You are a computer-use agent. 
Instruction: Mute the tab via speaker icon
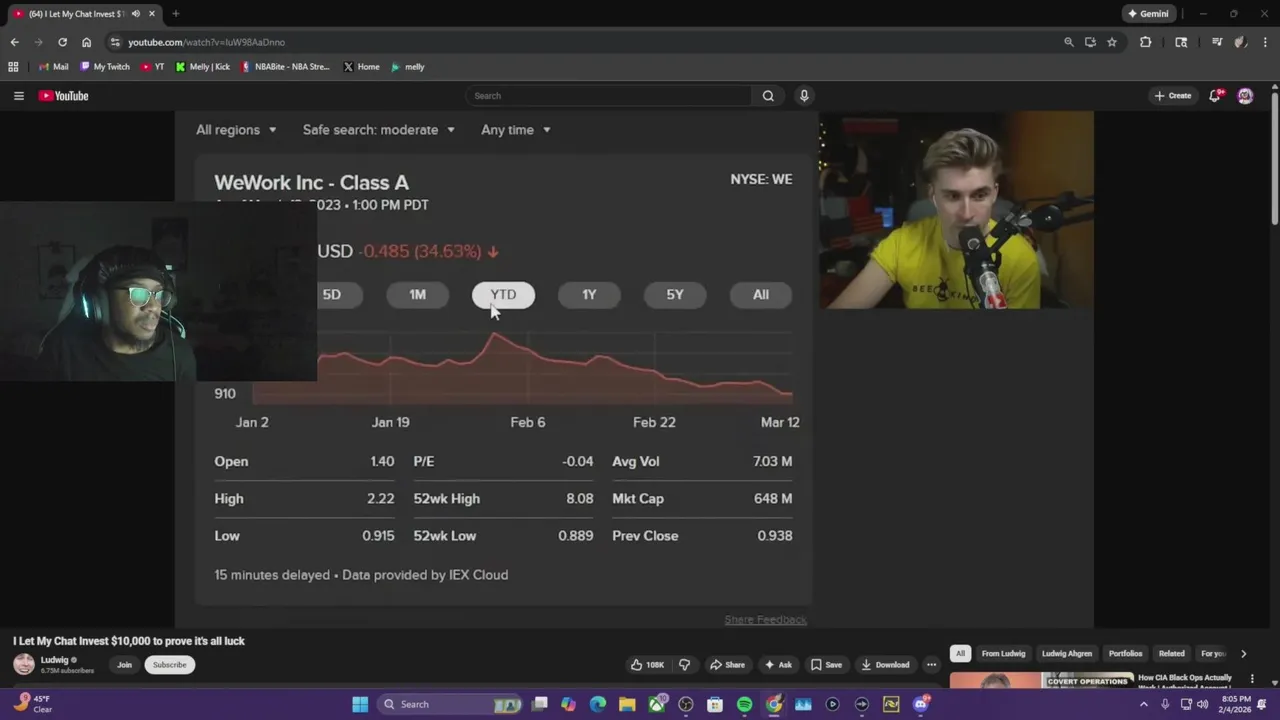pos(135,14)
